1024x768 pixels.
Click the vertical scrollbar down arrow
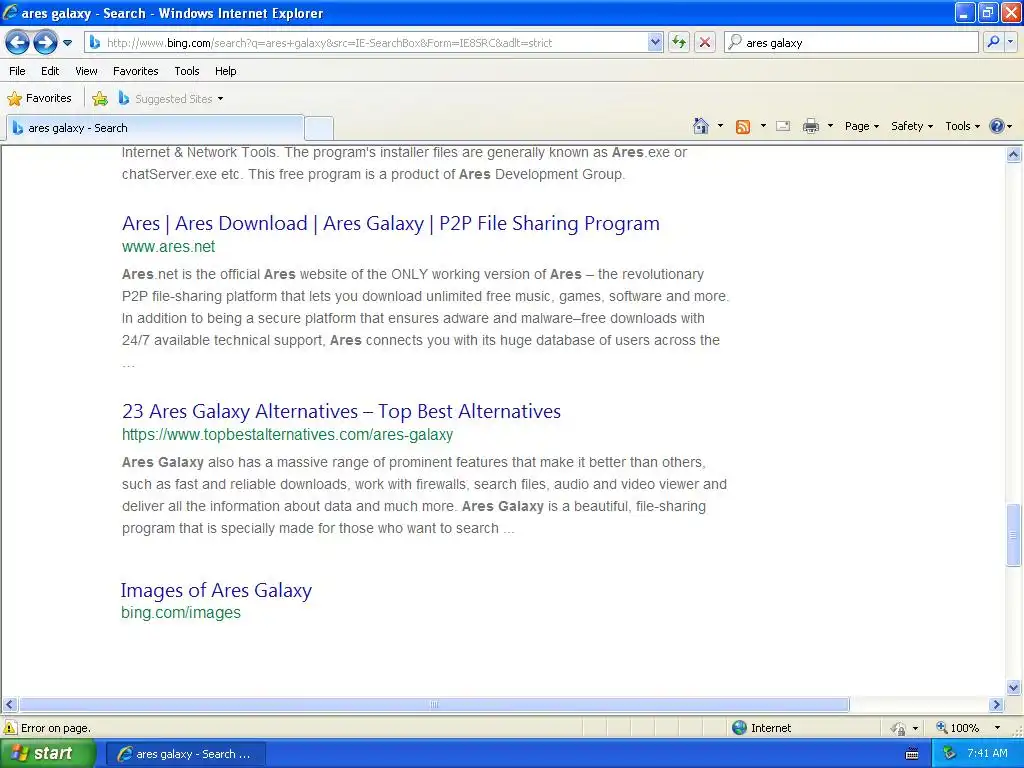tap(1013, 687)
